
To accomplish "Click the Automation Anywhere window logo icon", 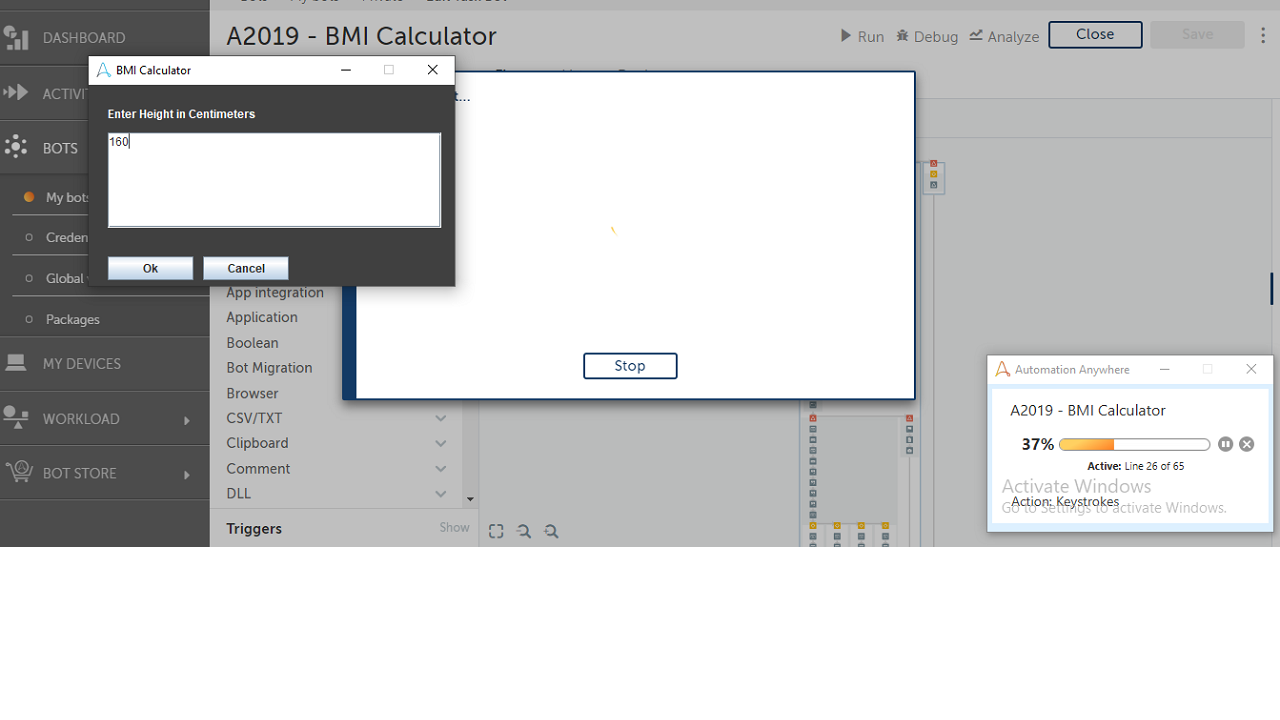I will pos(1003,369).
